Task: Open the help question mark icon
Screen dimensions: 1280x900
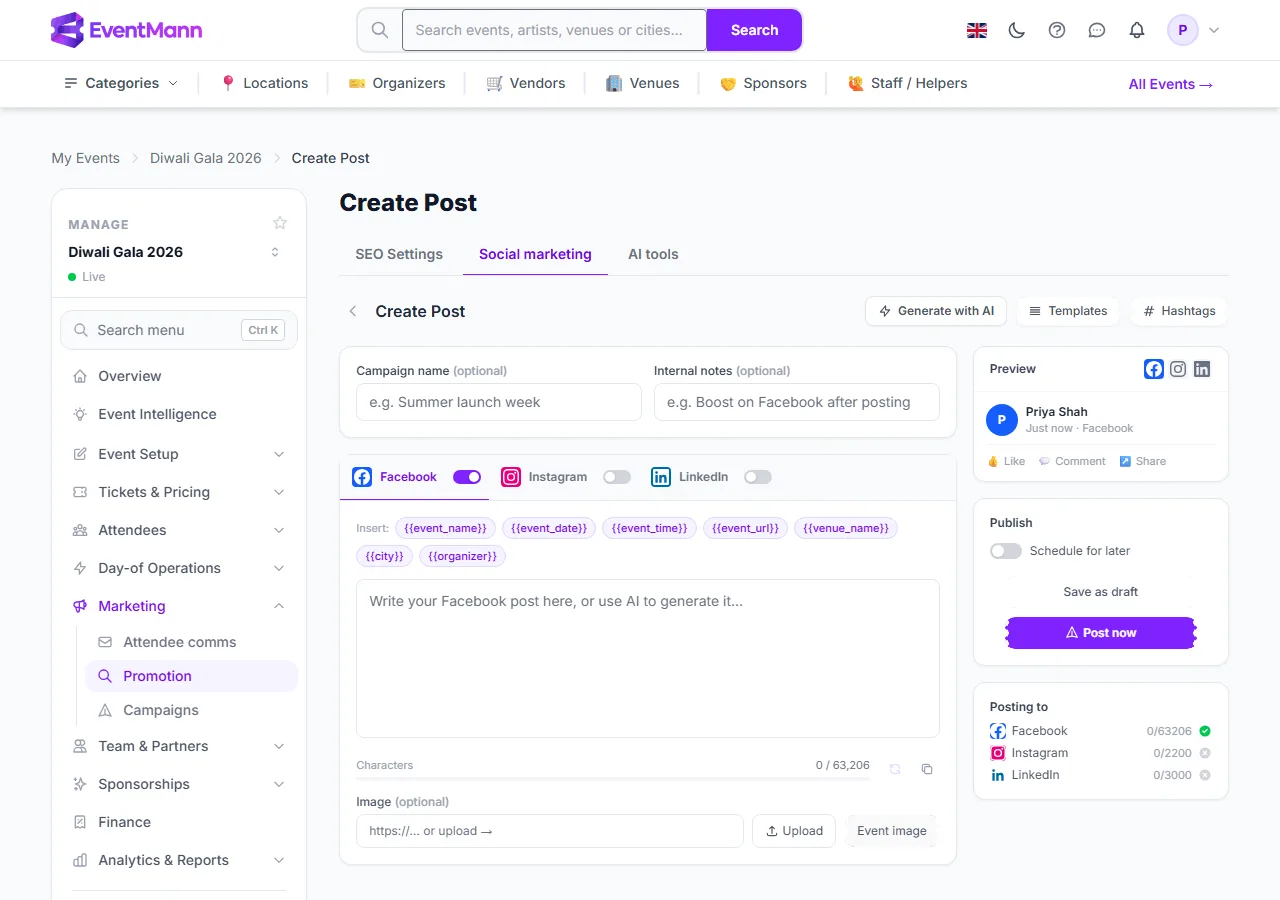Action: [x=1057, y=30]
